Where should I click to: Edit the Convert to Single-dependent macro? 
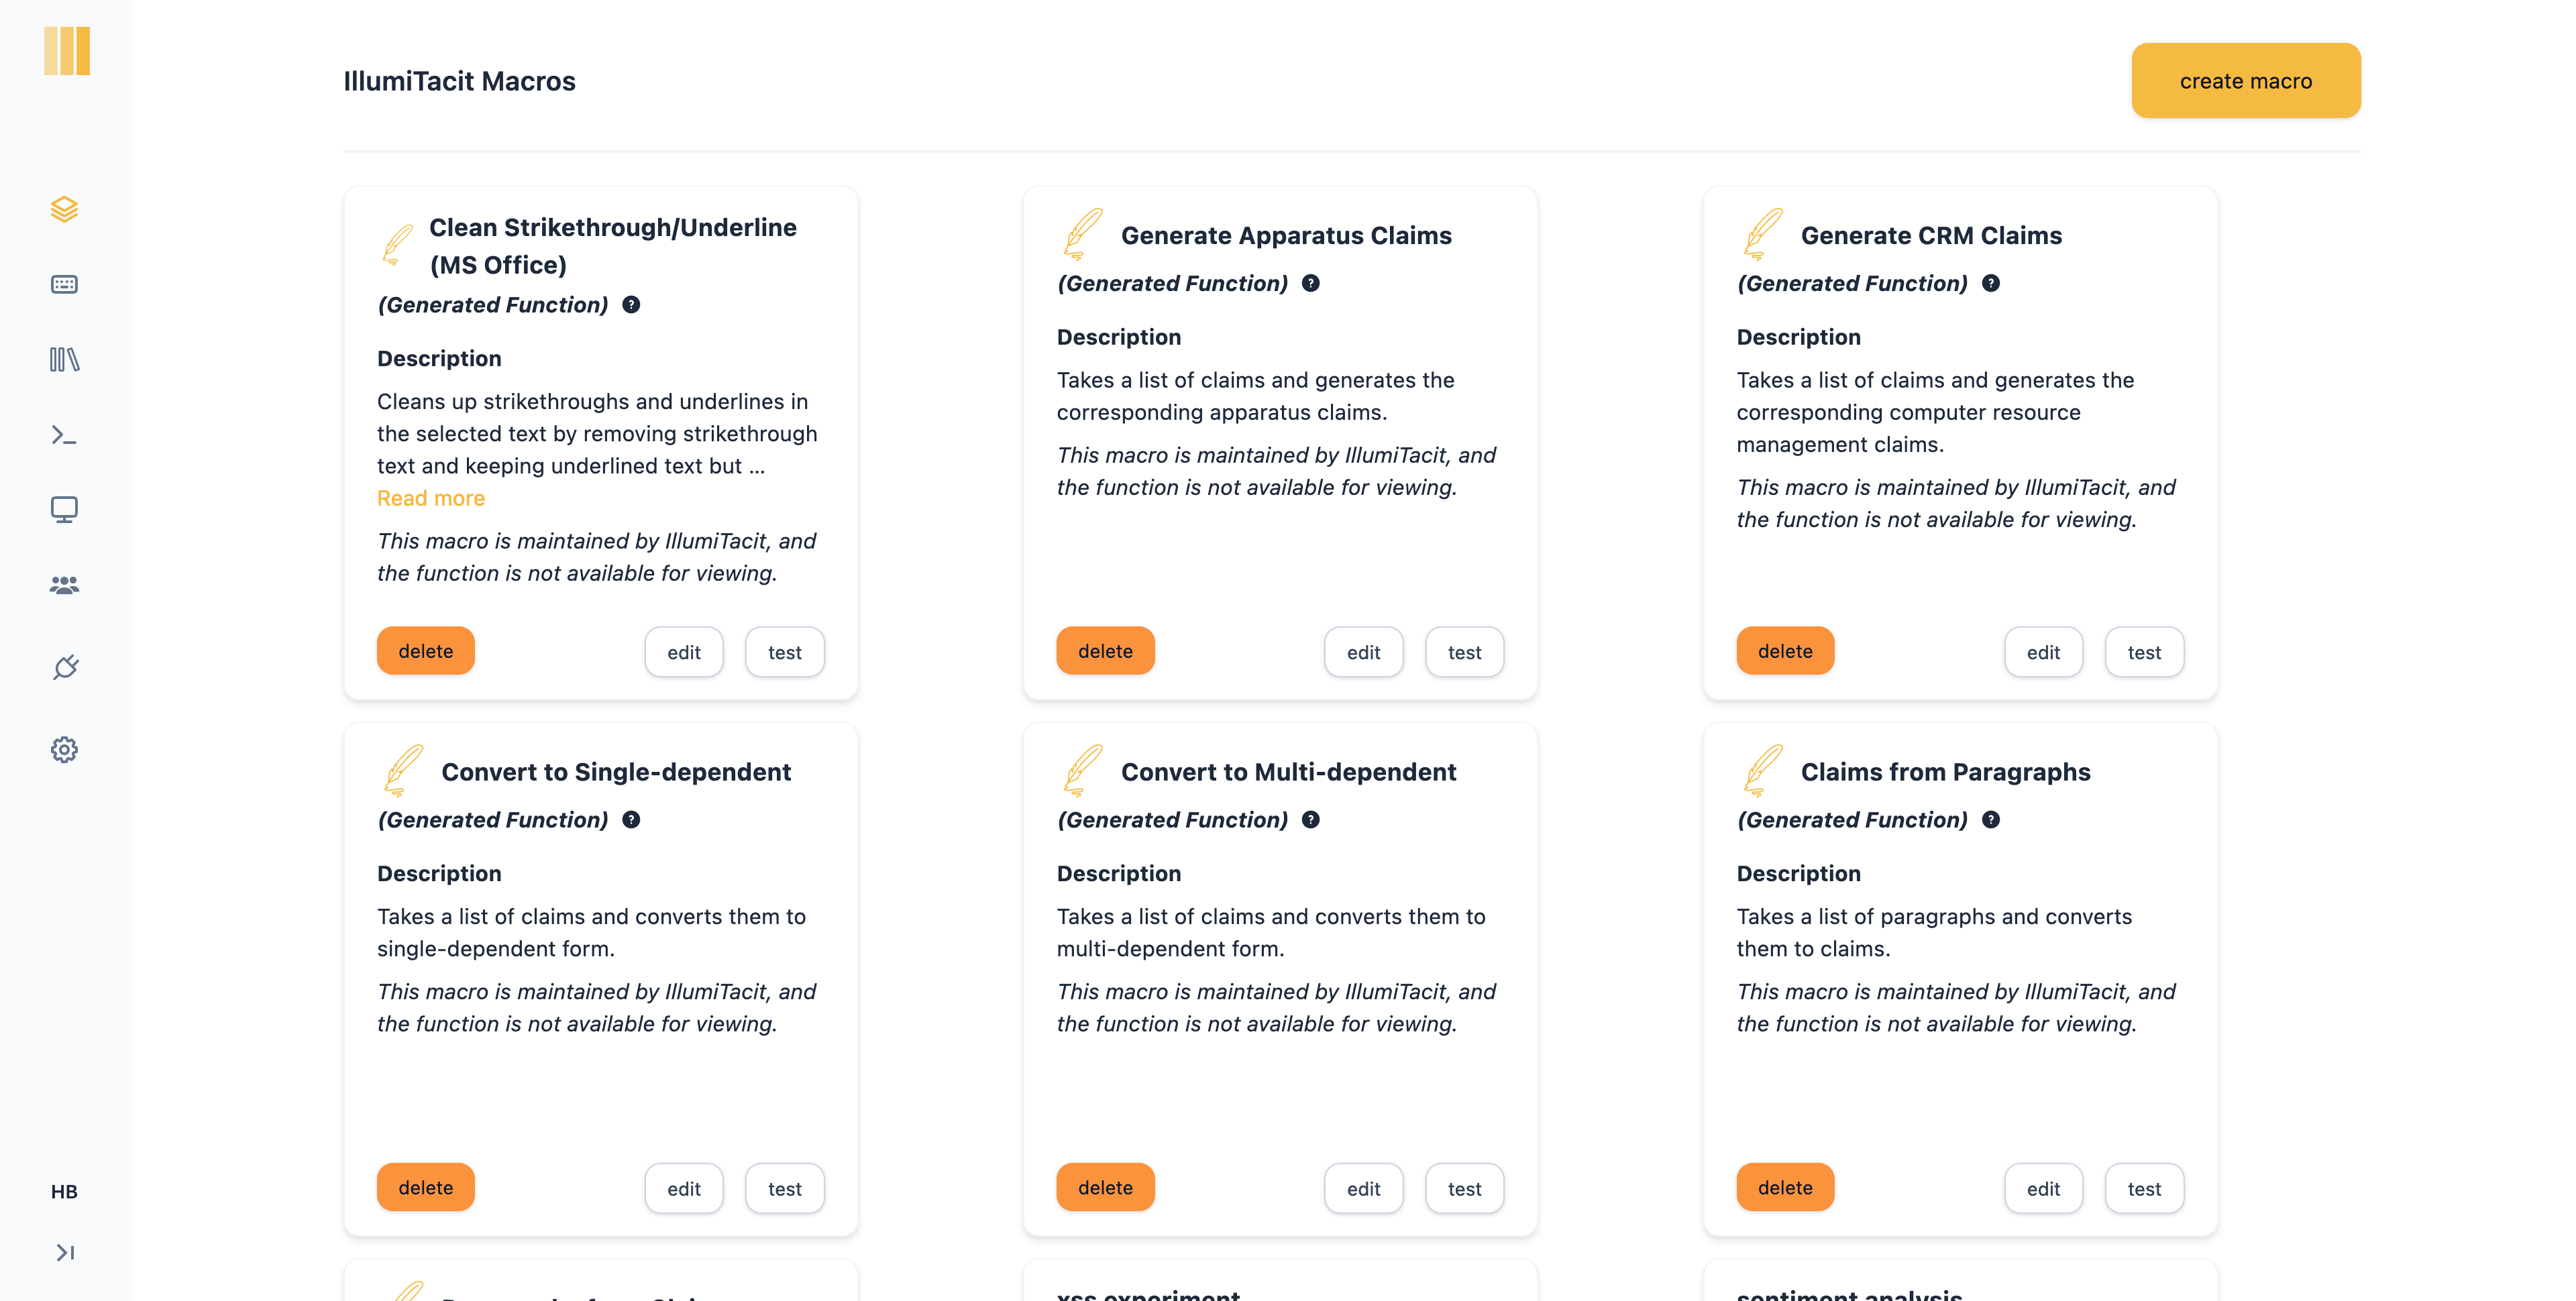(x=683, y=1188)
